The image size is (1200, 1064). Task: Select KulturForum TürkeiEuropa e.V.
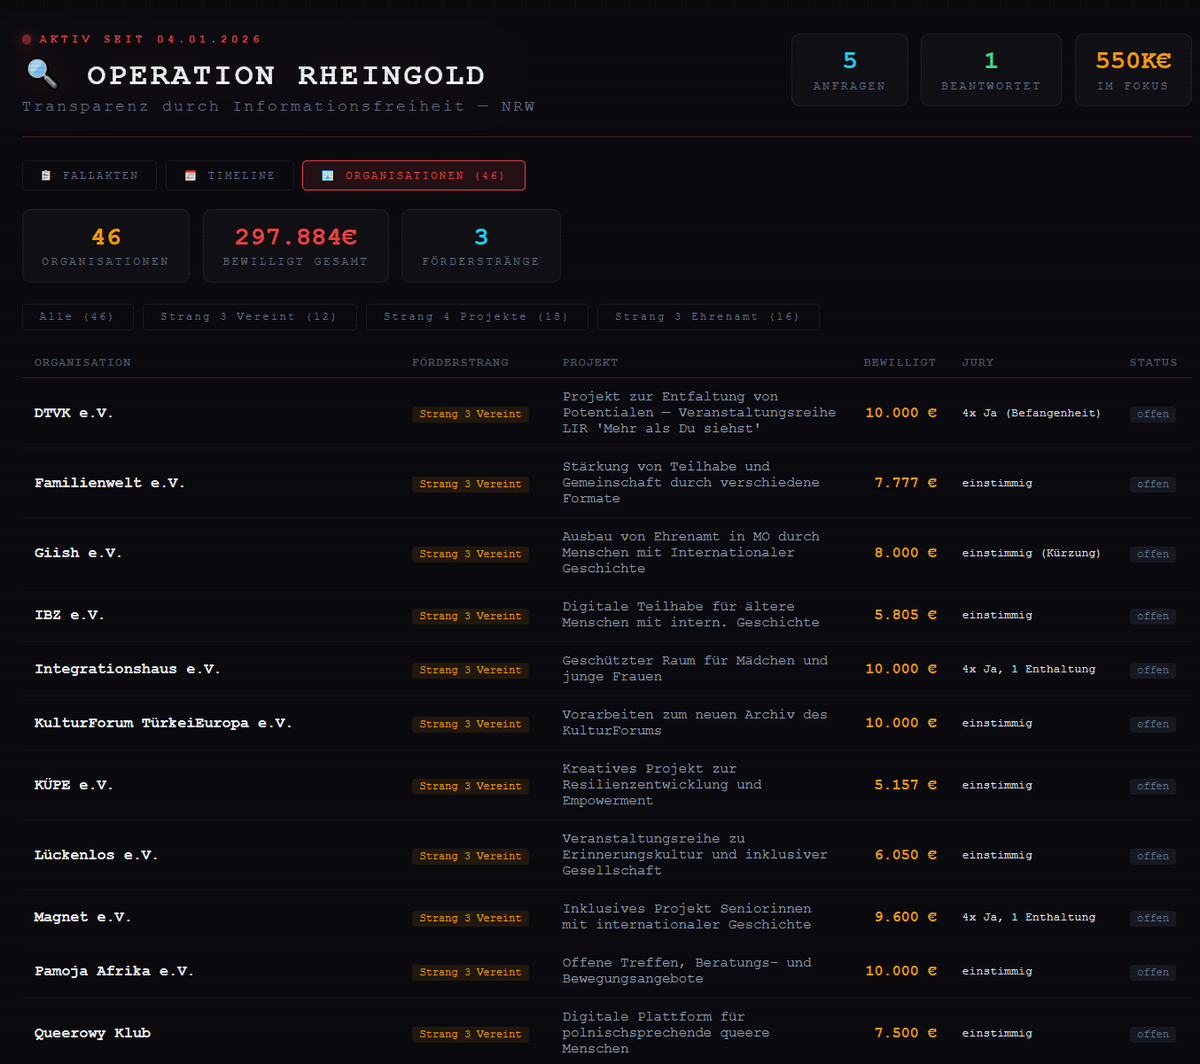(x=164, y=723)
